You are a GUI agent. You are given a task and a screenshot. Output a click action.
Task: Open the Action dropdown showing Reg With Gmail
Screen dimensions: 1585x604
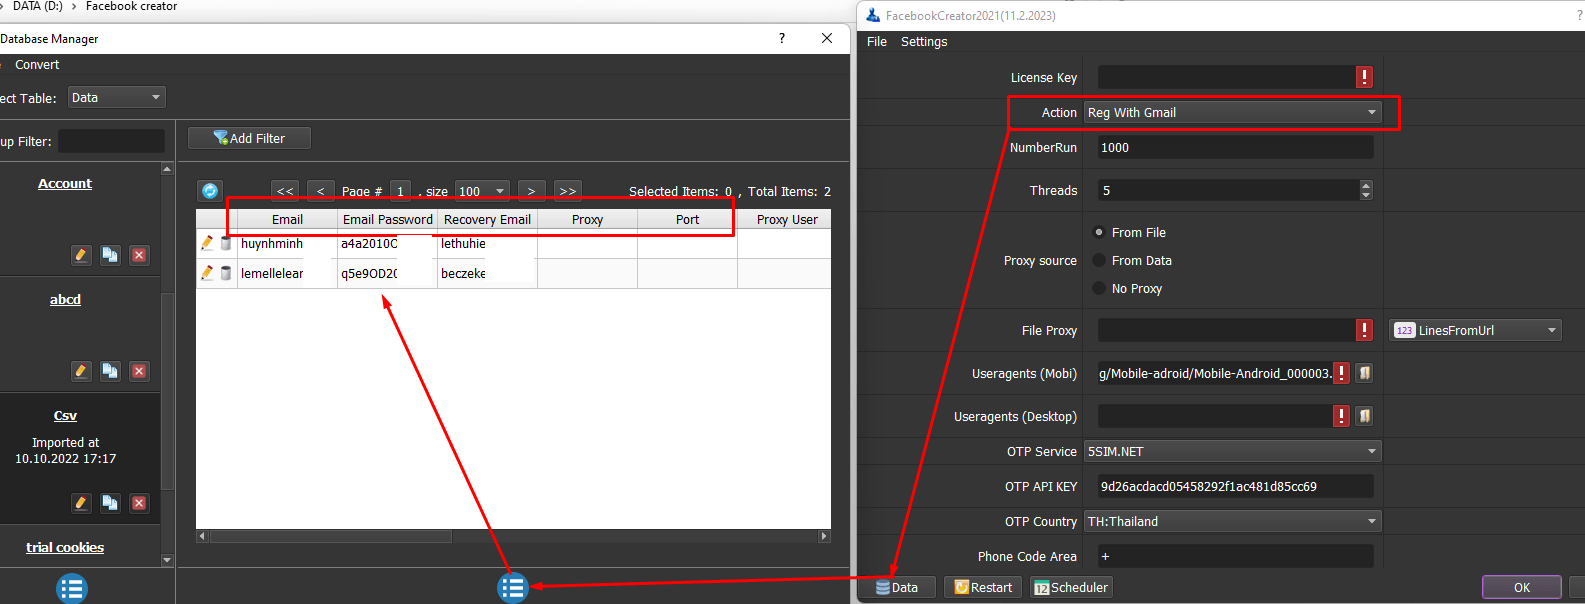[1232, 112]
